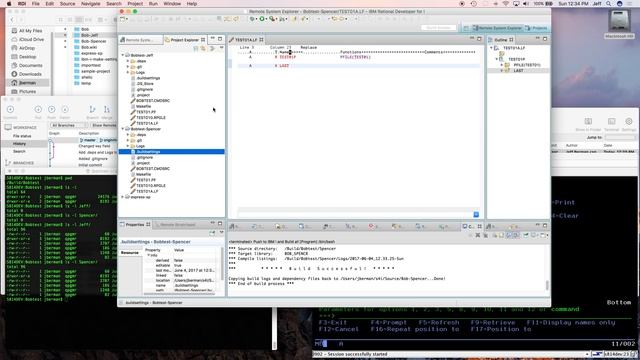Expand Logs folder under Bobtest-Jeff

(128, 72)
